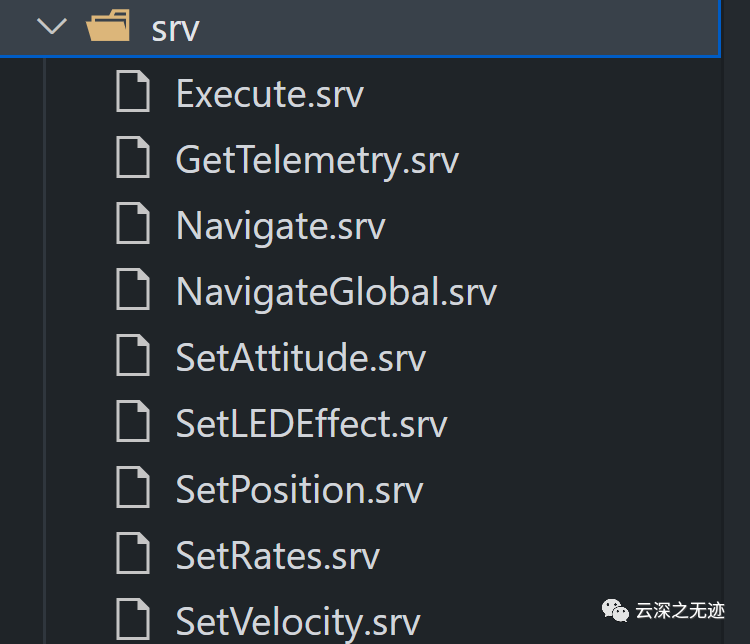Click the file icon beside SetLEDEffect.srv
Screen dimensions: 750x644
pyautogui.click(x=133, y=424)
